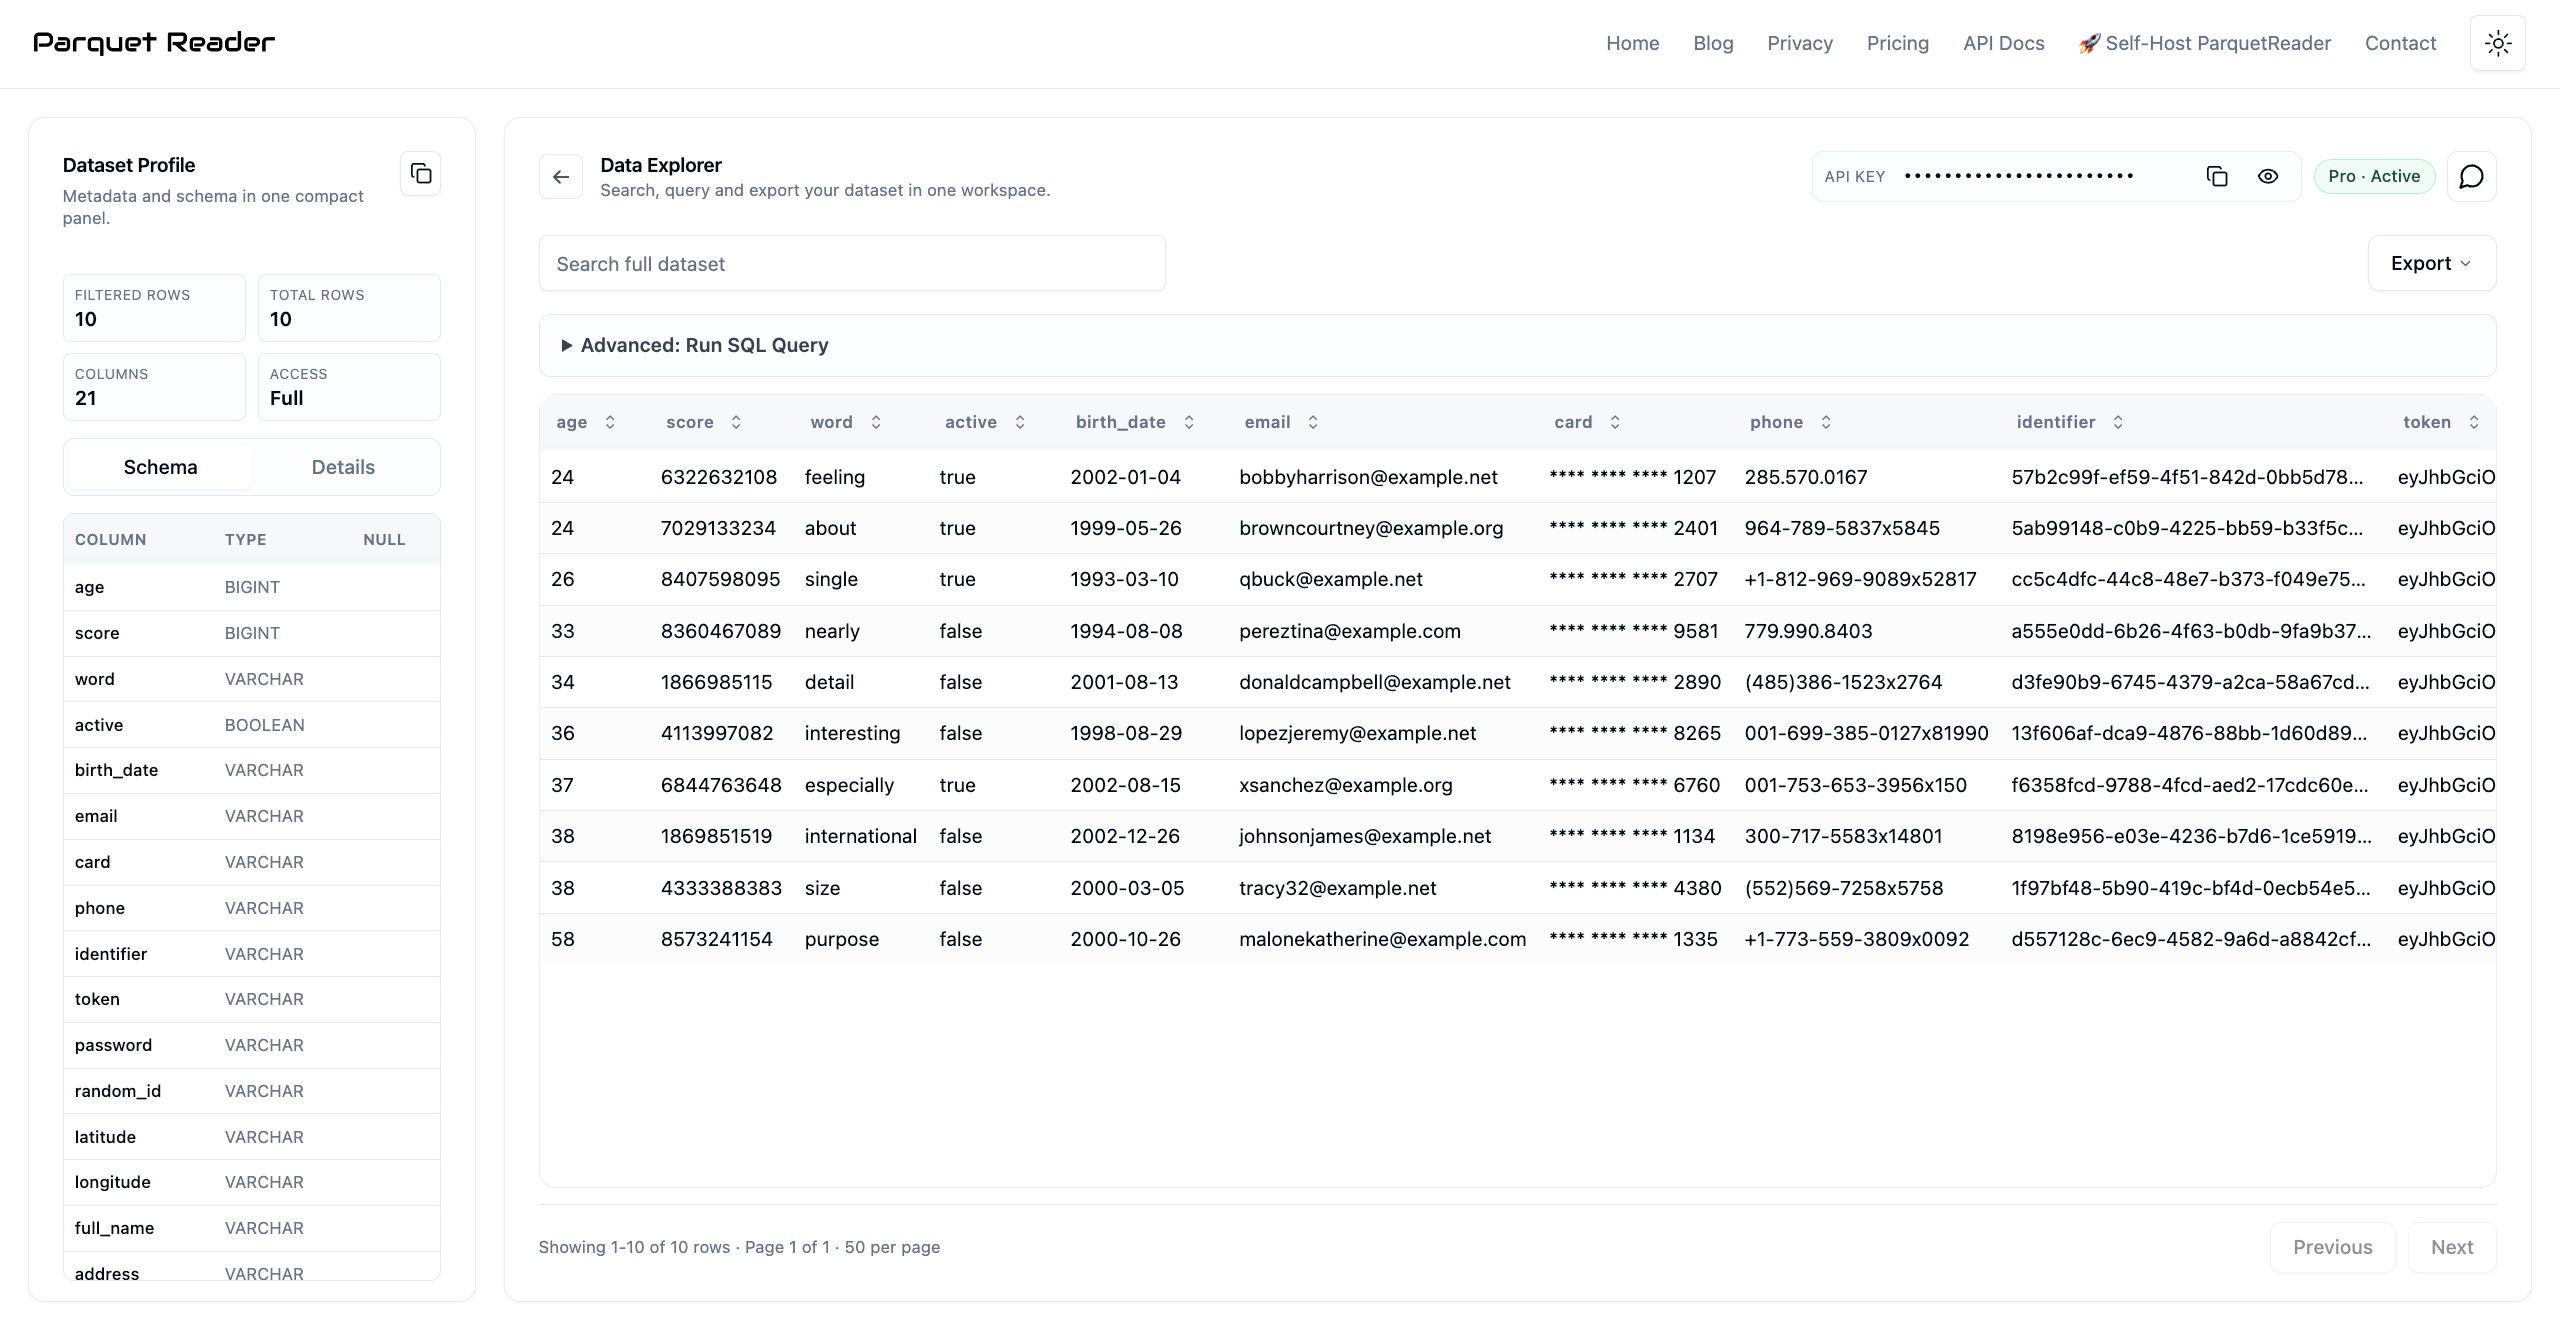Switch to the Details tab
2560x1324 pixels.
click(x=342, y=466)
